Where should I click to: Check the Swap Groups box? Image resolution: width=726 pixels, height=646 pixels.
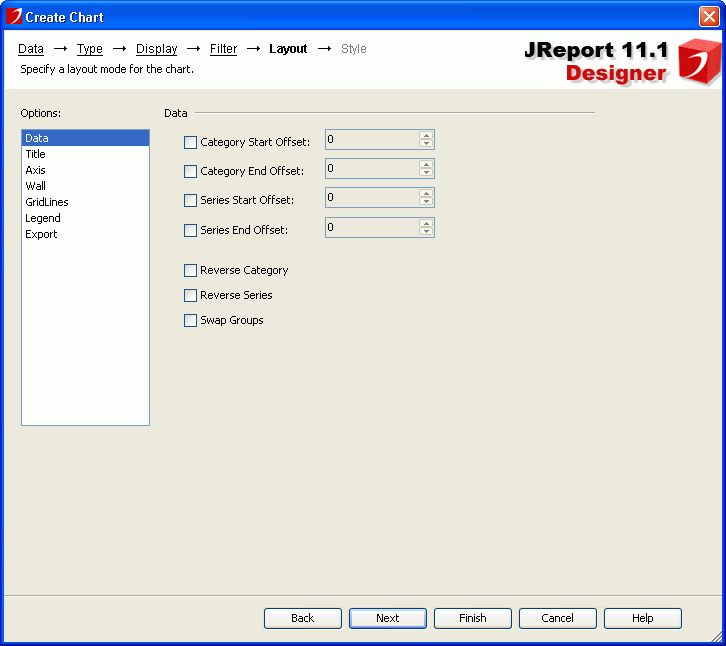[x=191, y=321]
